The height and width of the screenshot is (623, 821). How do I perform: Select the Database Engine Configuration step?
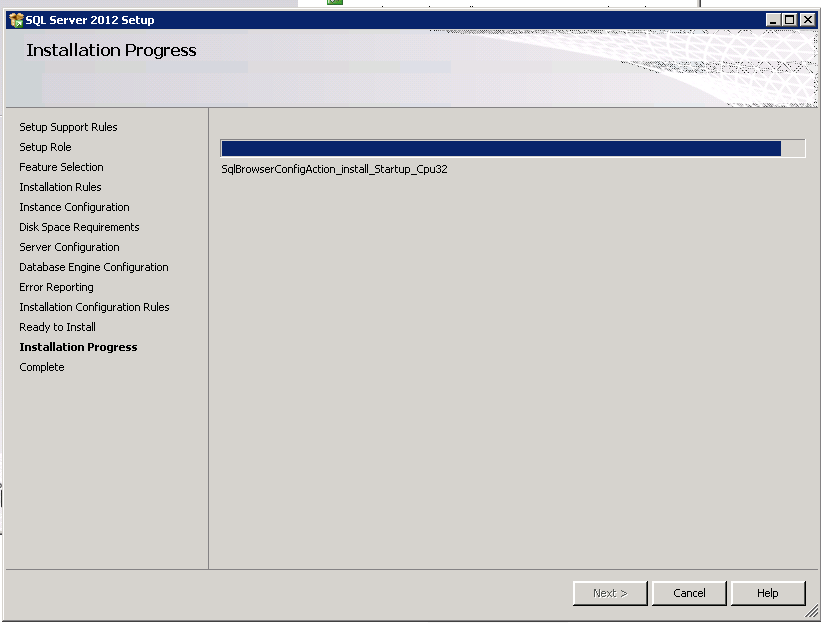94,267
